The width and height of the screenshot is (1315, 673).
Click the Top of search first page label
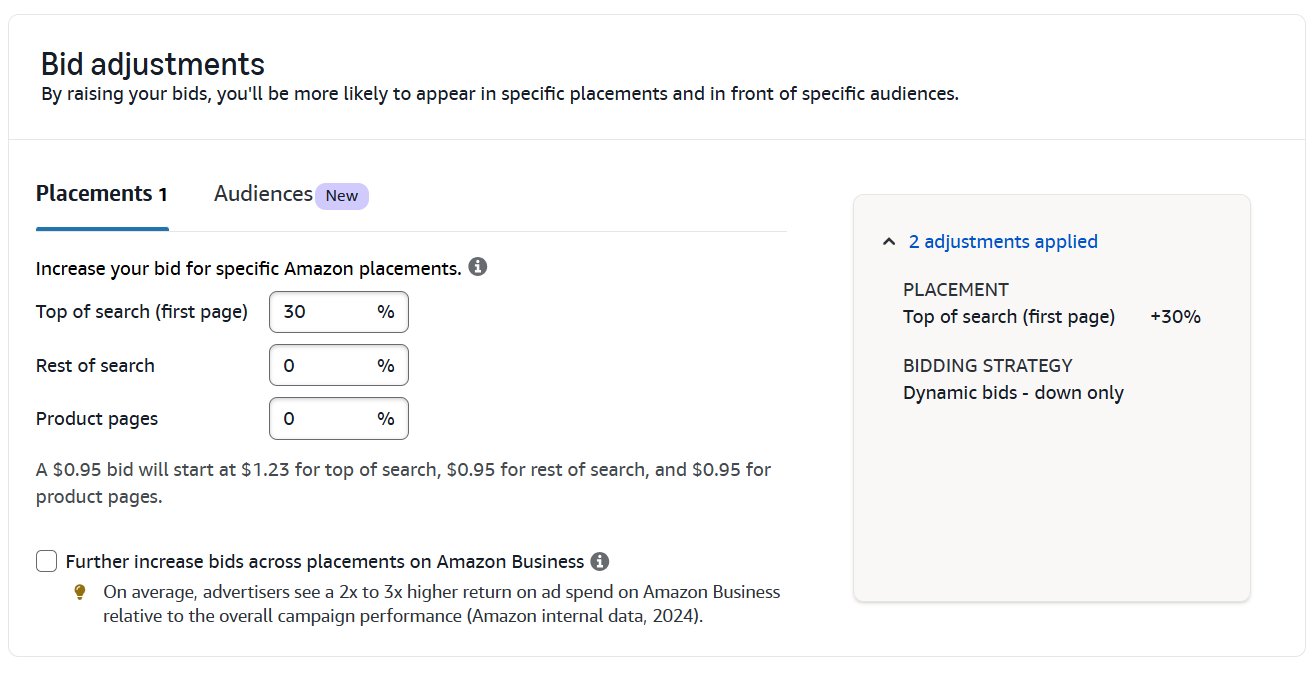(141, 311)
